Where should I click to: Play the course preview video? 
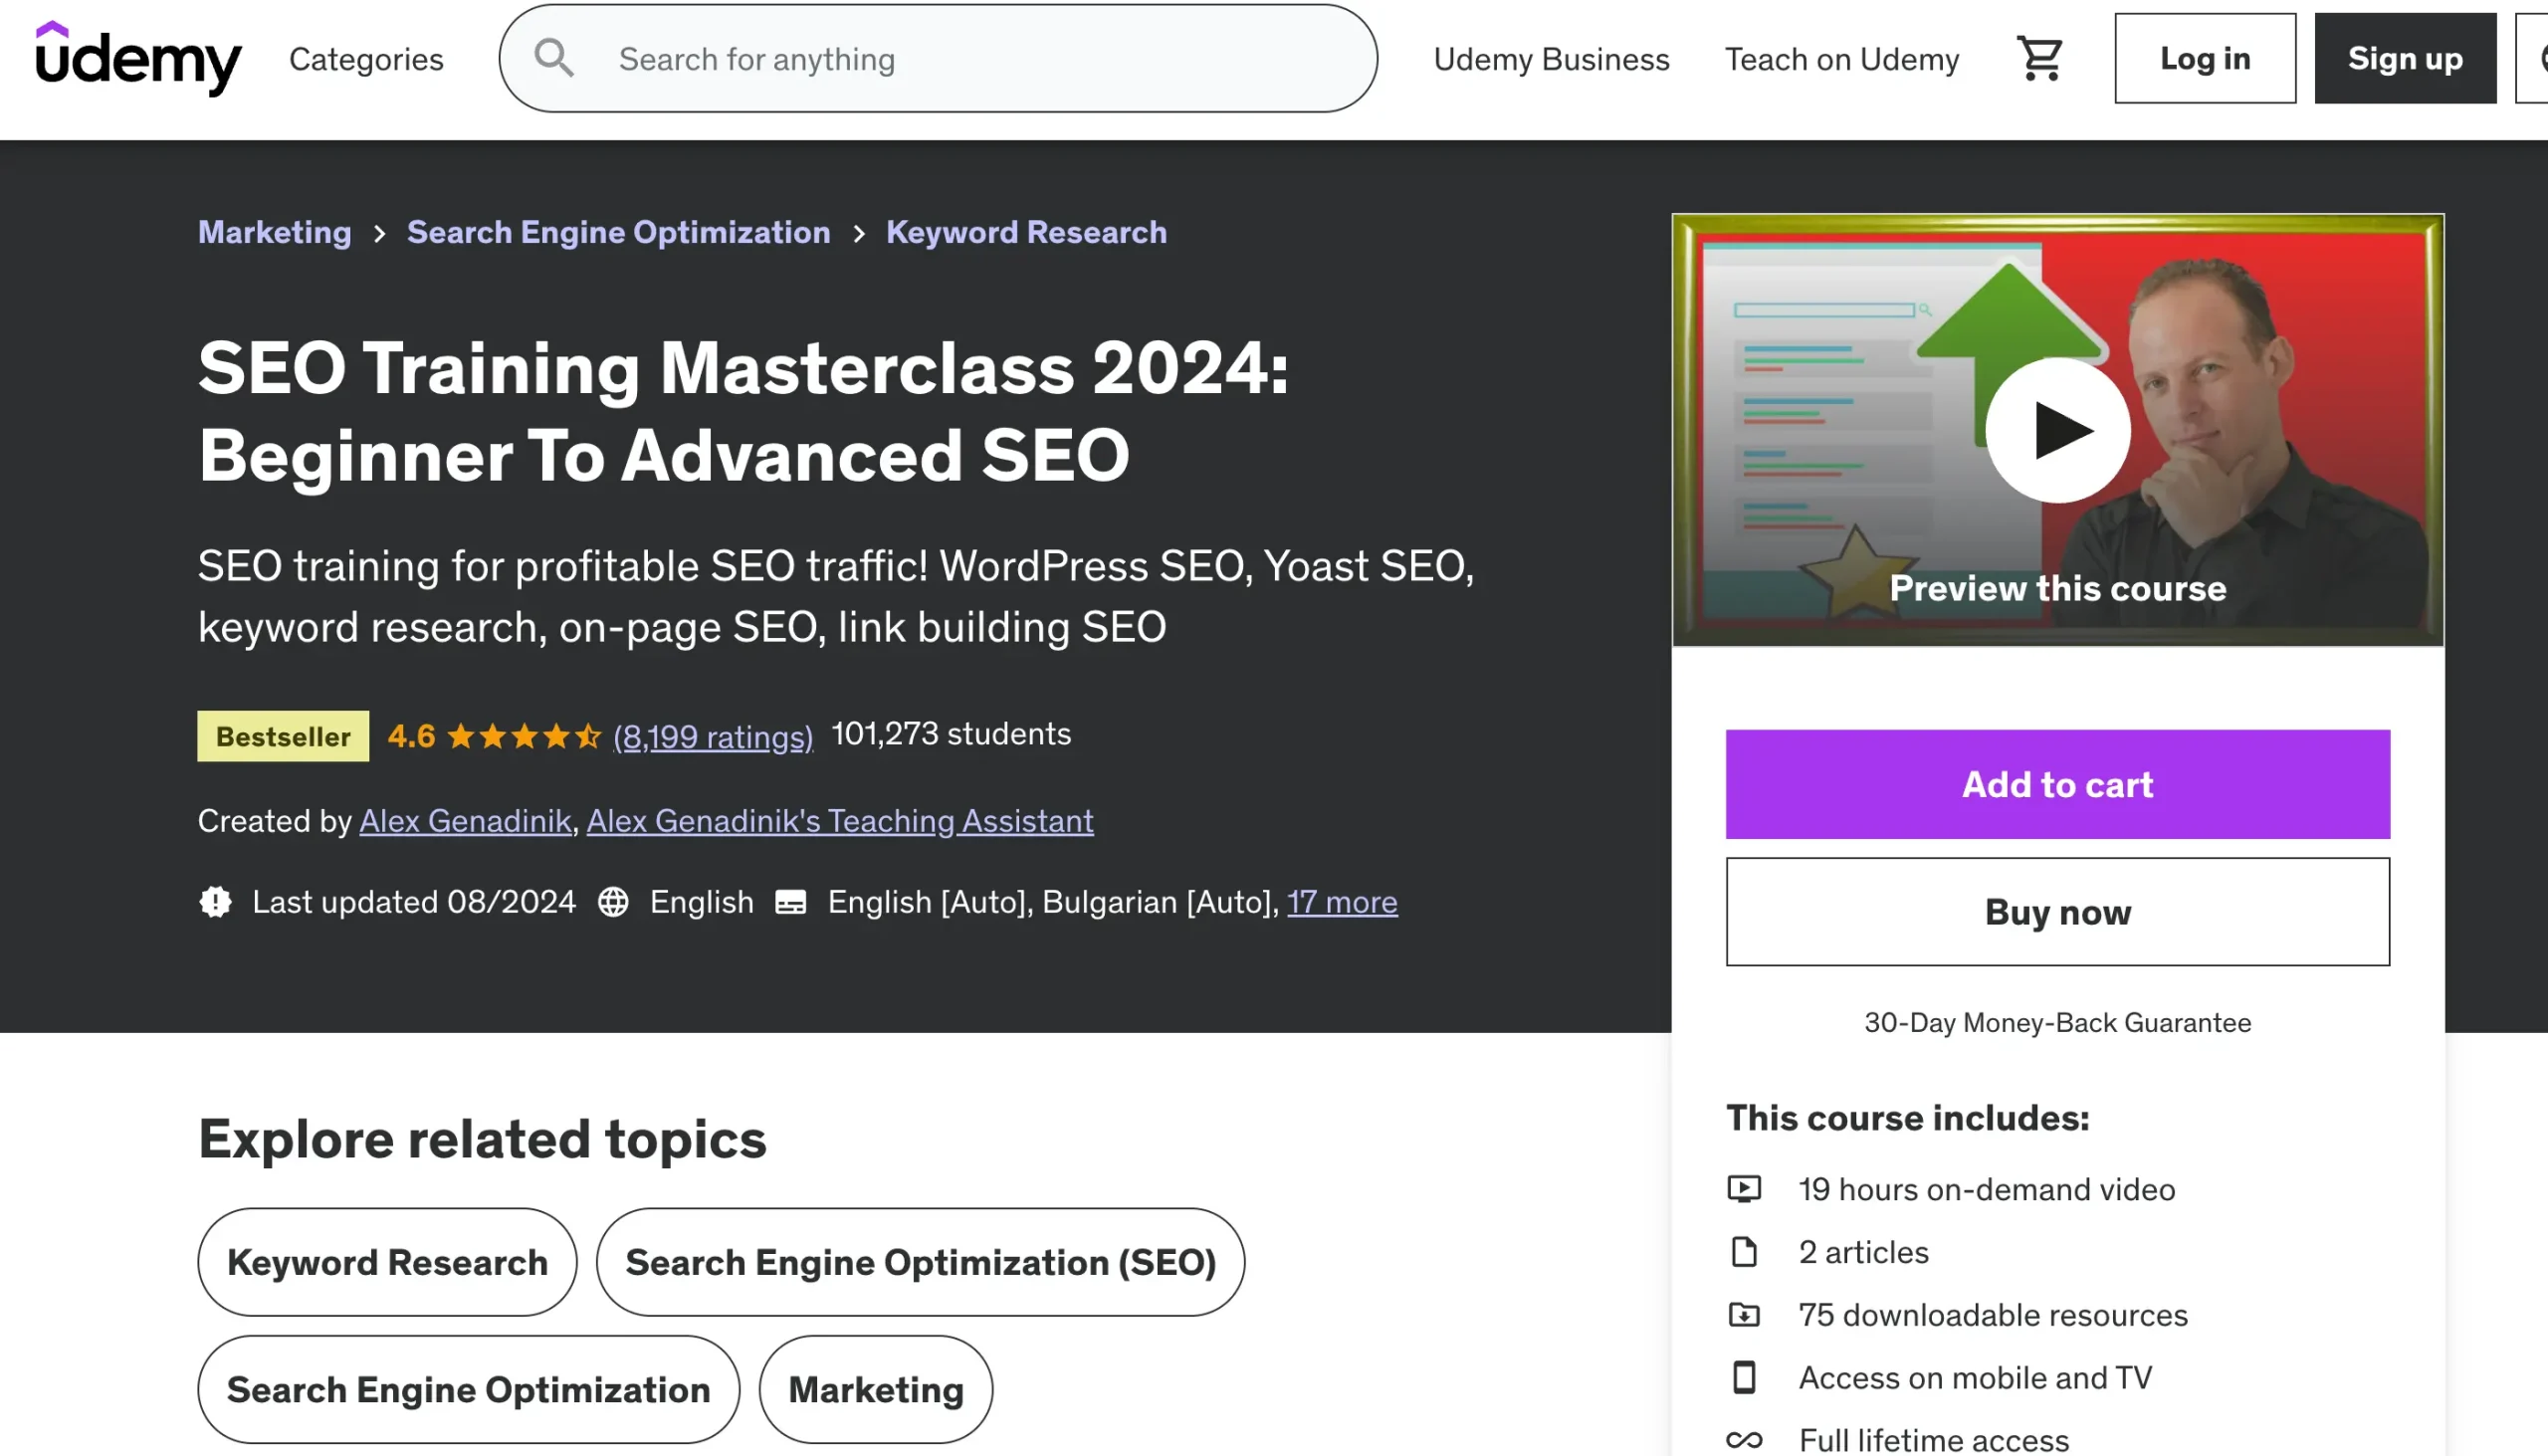(2057, 431)
